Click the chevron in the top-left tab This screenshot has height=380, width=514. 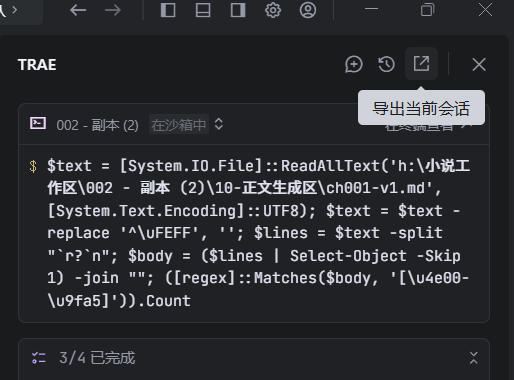pos(15,10)
